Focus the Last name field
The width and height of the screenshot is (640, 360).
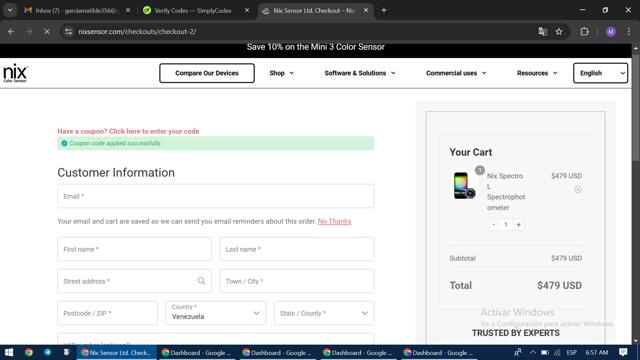pos(297,249)
